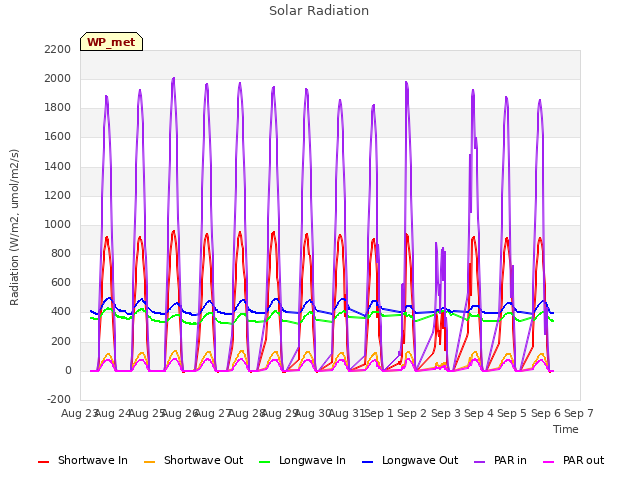Click the 1400 y-axis tick label
The height and width of the screenshot is (480, 640).
click(x=58, y=166)
